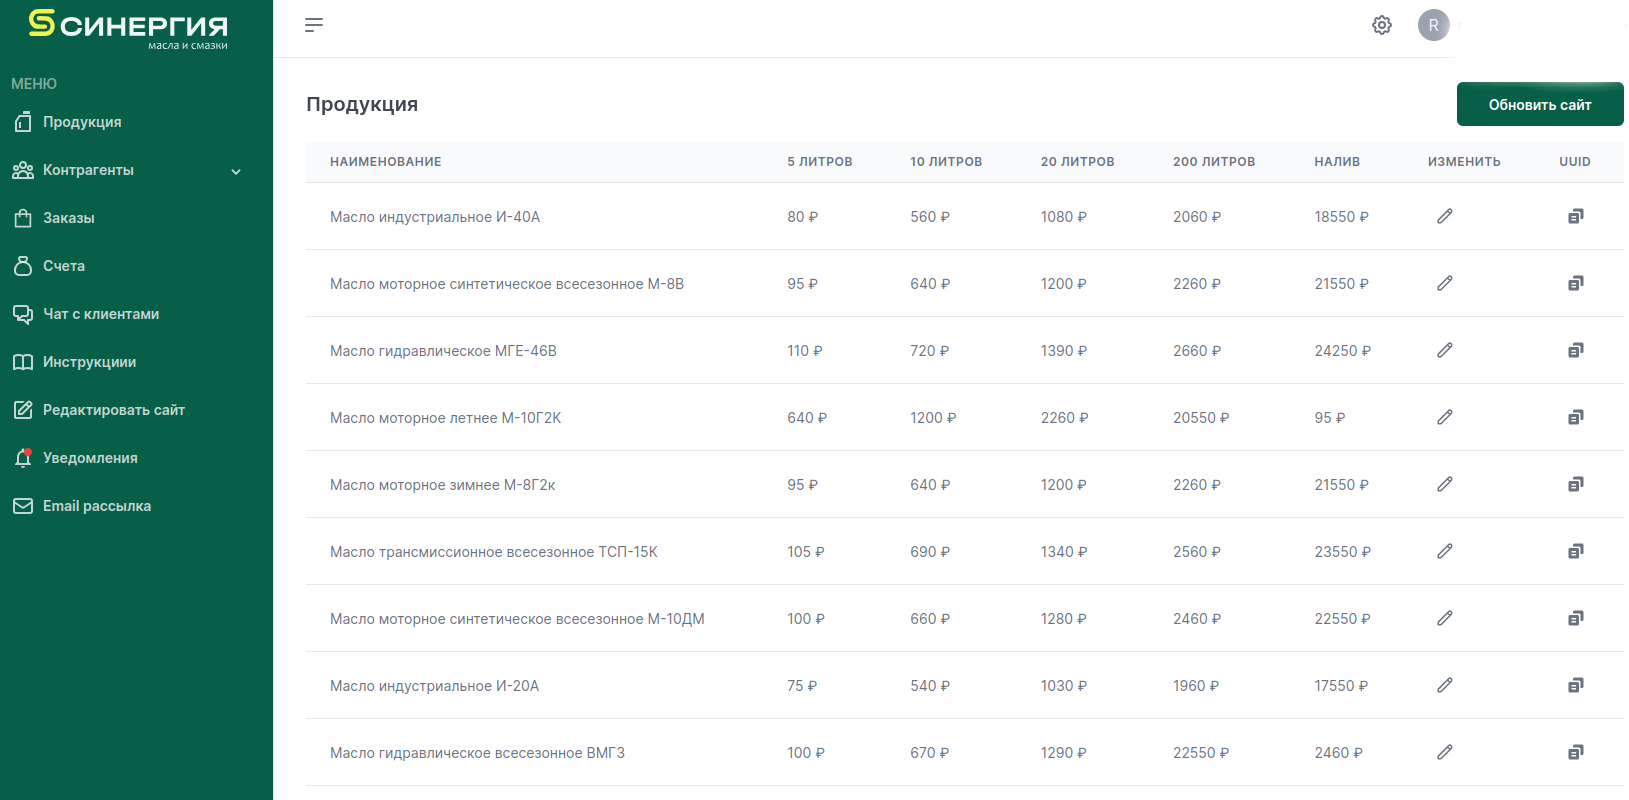Viewport: 1629px width, 800px height.
Task: Click price 75 ₽ in 5 литров column
Action: 802,686
